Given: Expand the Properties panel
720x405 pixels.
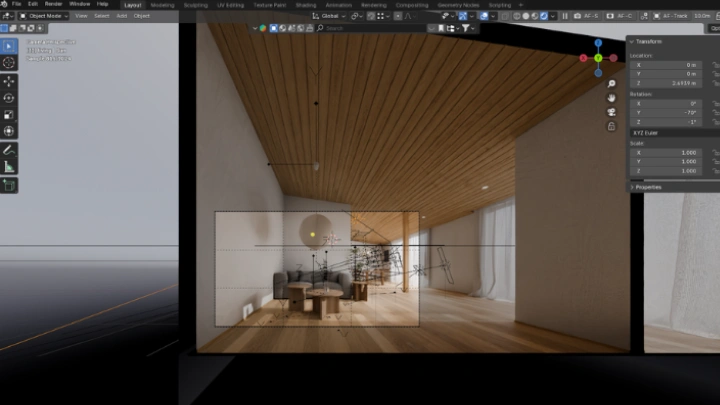Looking at the screenshot, I should click(632, 187).
